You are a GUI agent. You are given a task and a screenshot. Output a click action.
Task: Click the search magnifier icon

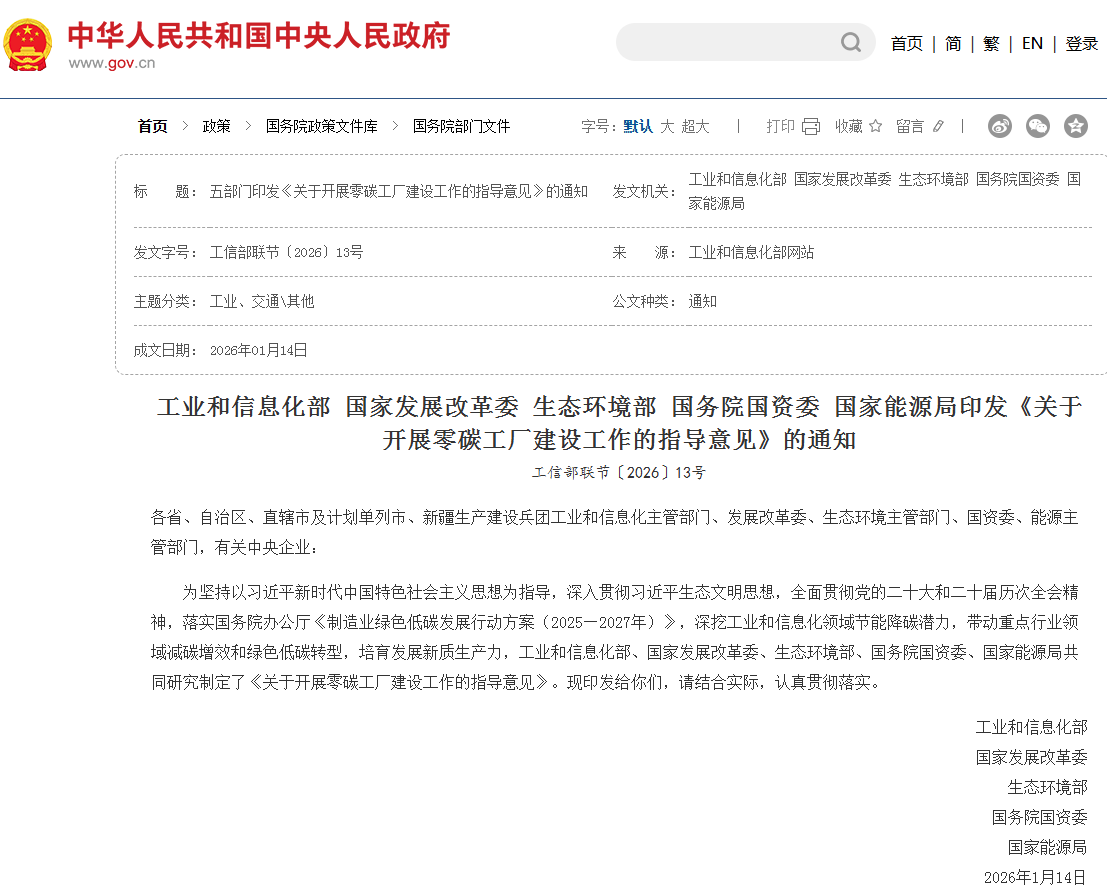(850, 42)
